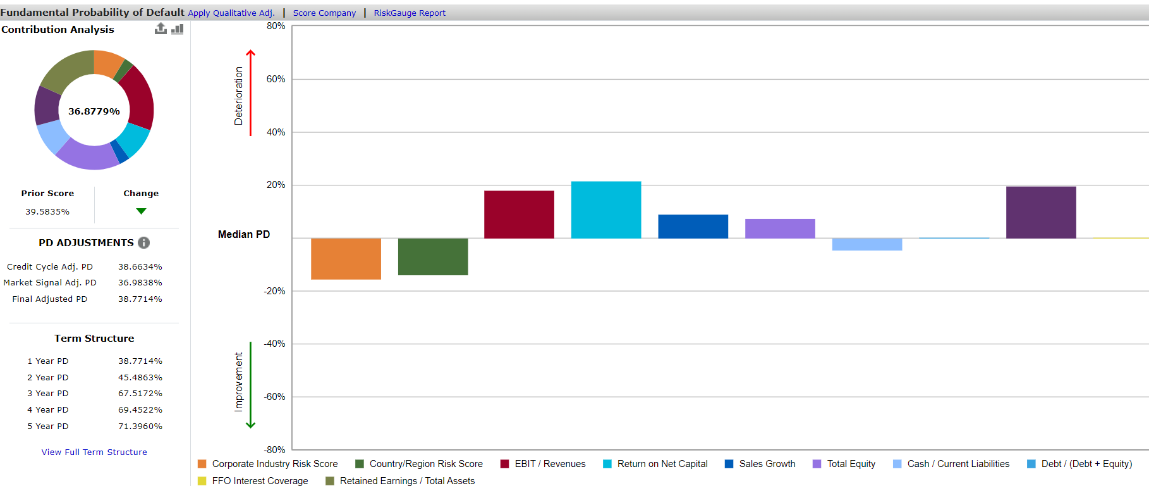1149x486 pixels.
Task: Click the Corporate Industry Risk Score legend swatch
Action: (x=203, y=464)
